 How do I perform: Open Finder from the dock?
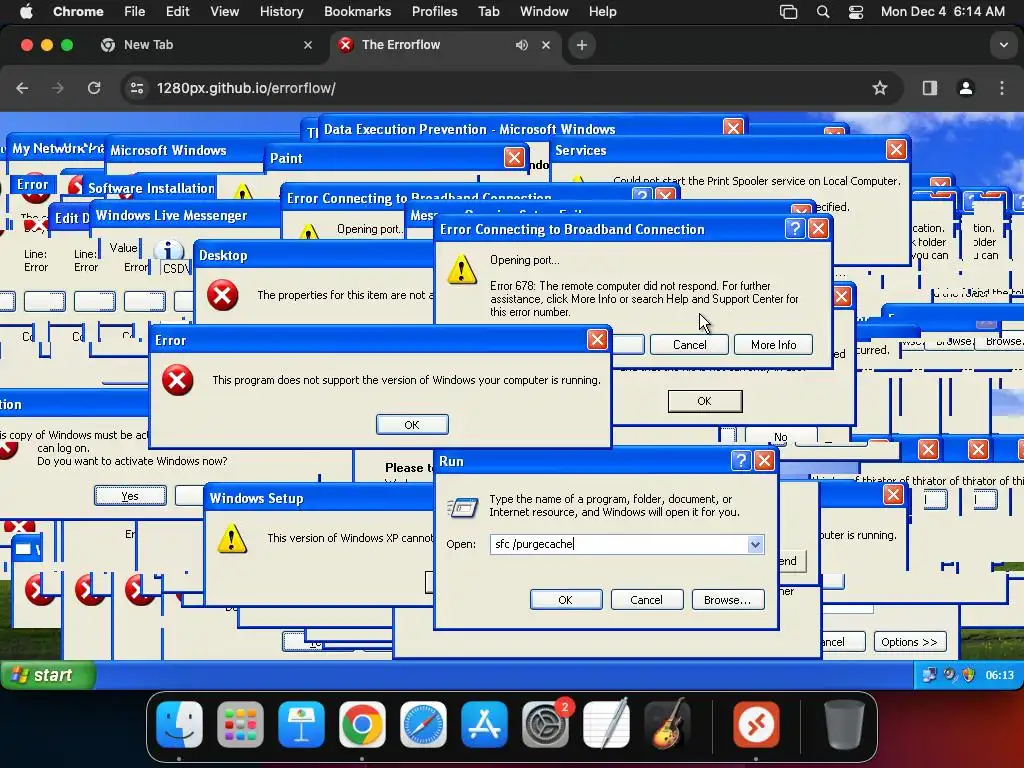click(180, 724)
